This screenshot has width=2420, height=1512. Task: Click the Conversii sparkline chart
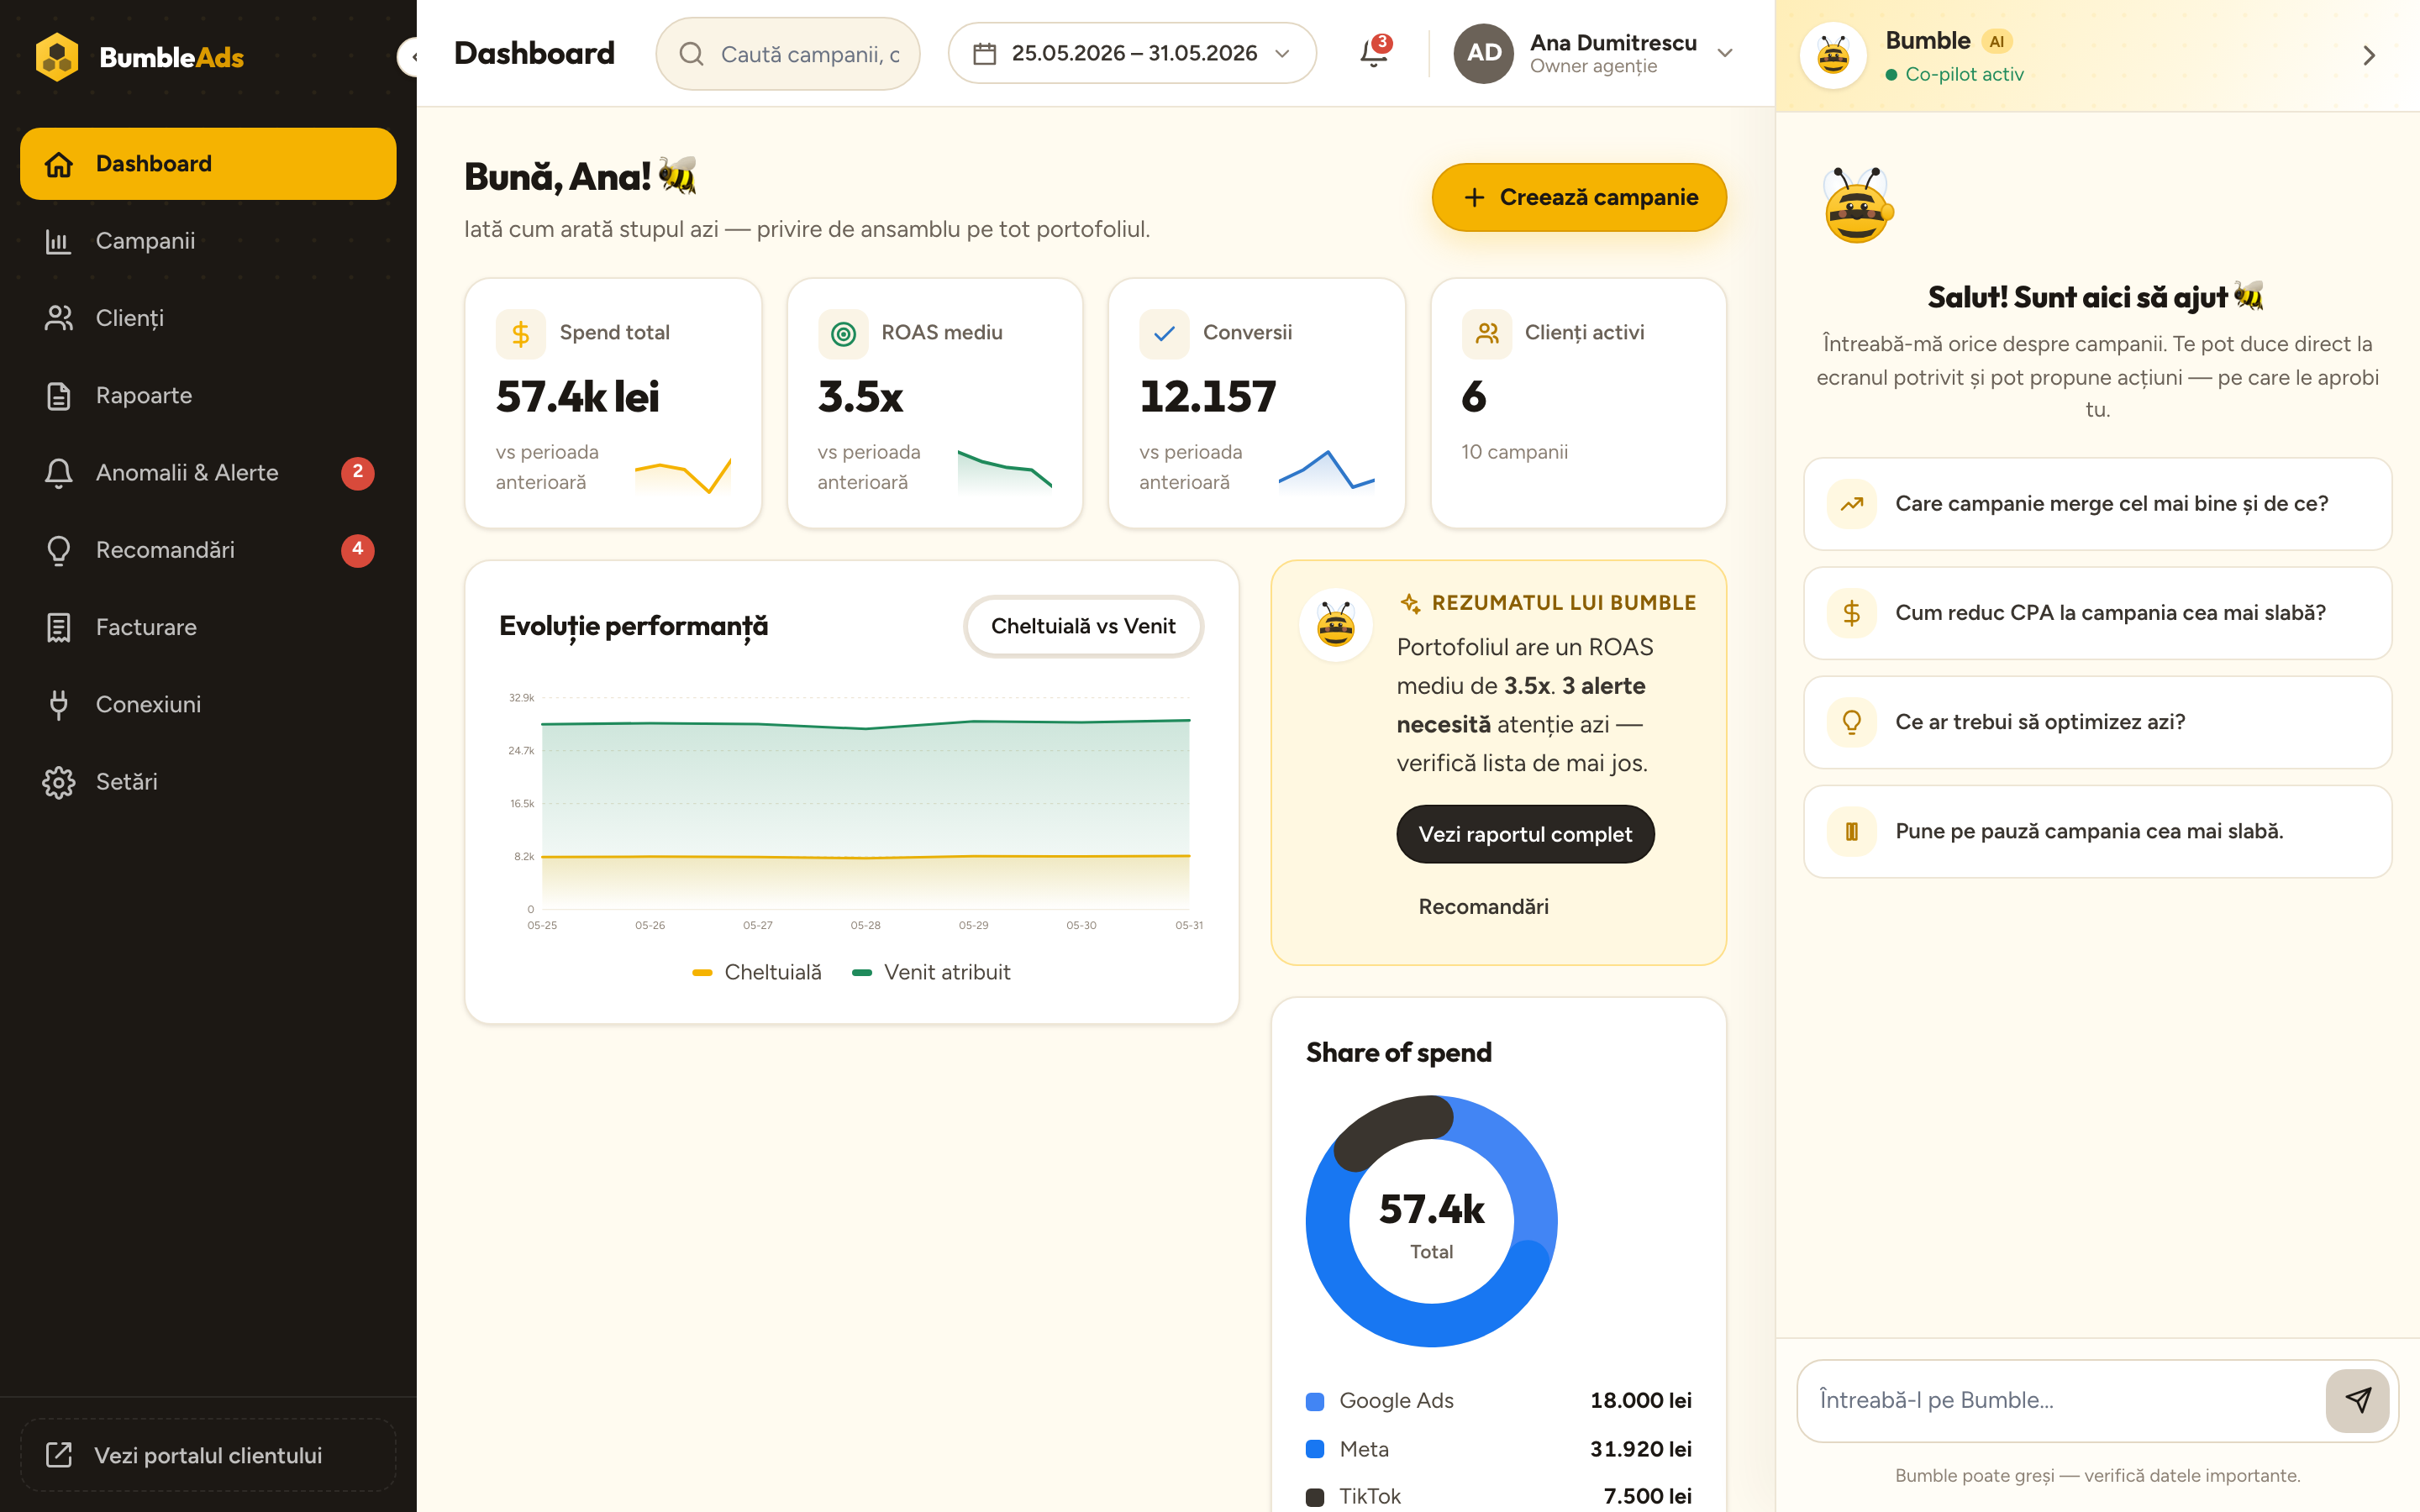tap(1327, 470)
